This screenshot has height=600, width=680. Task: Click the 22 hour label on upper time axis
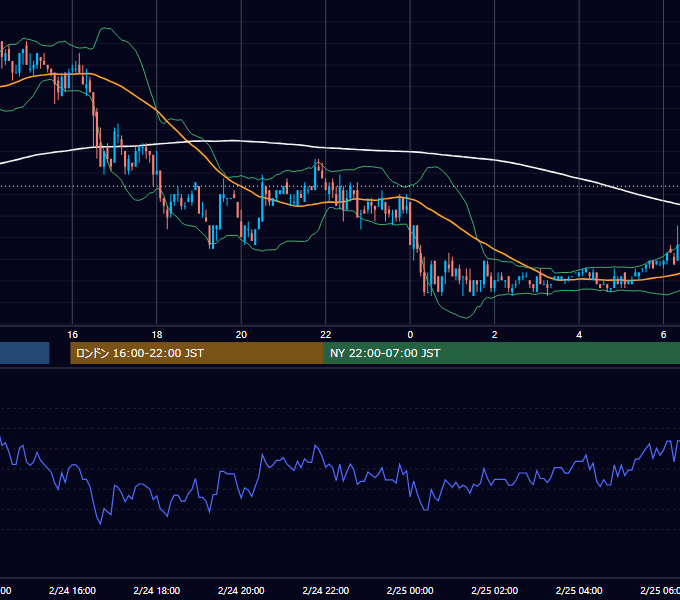[326, 335]
